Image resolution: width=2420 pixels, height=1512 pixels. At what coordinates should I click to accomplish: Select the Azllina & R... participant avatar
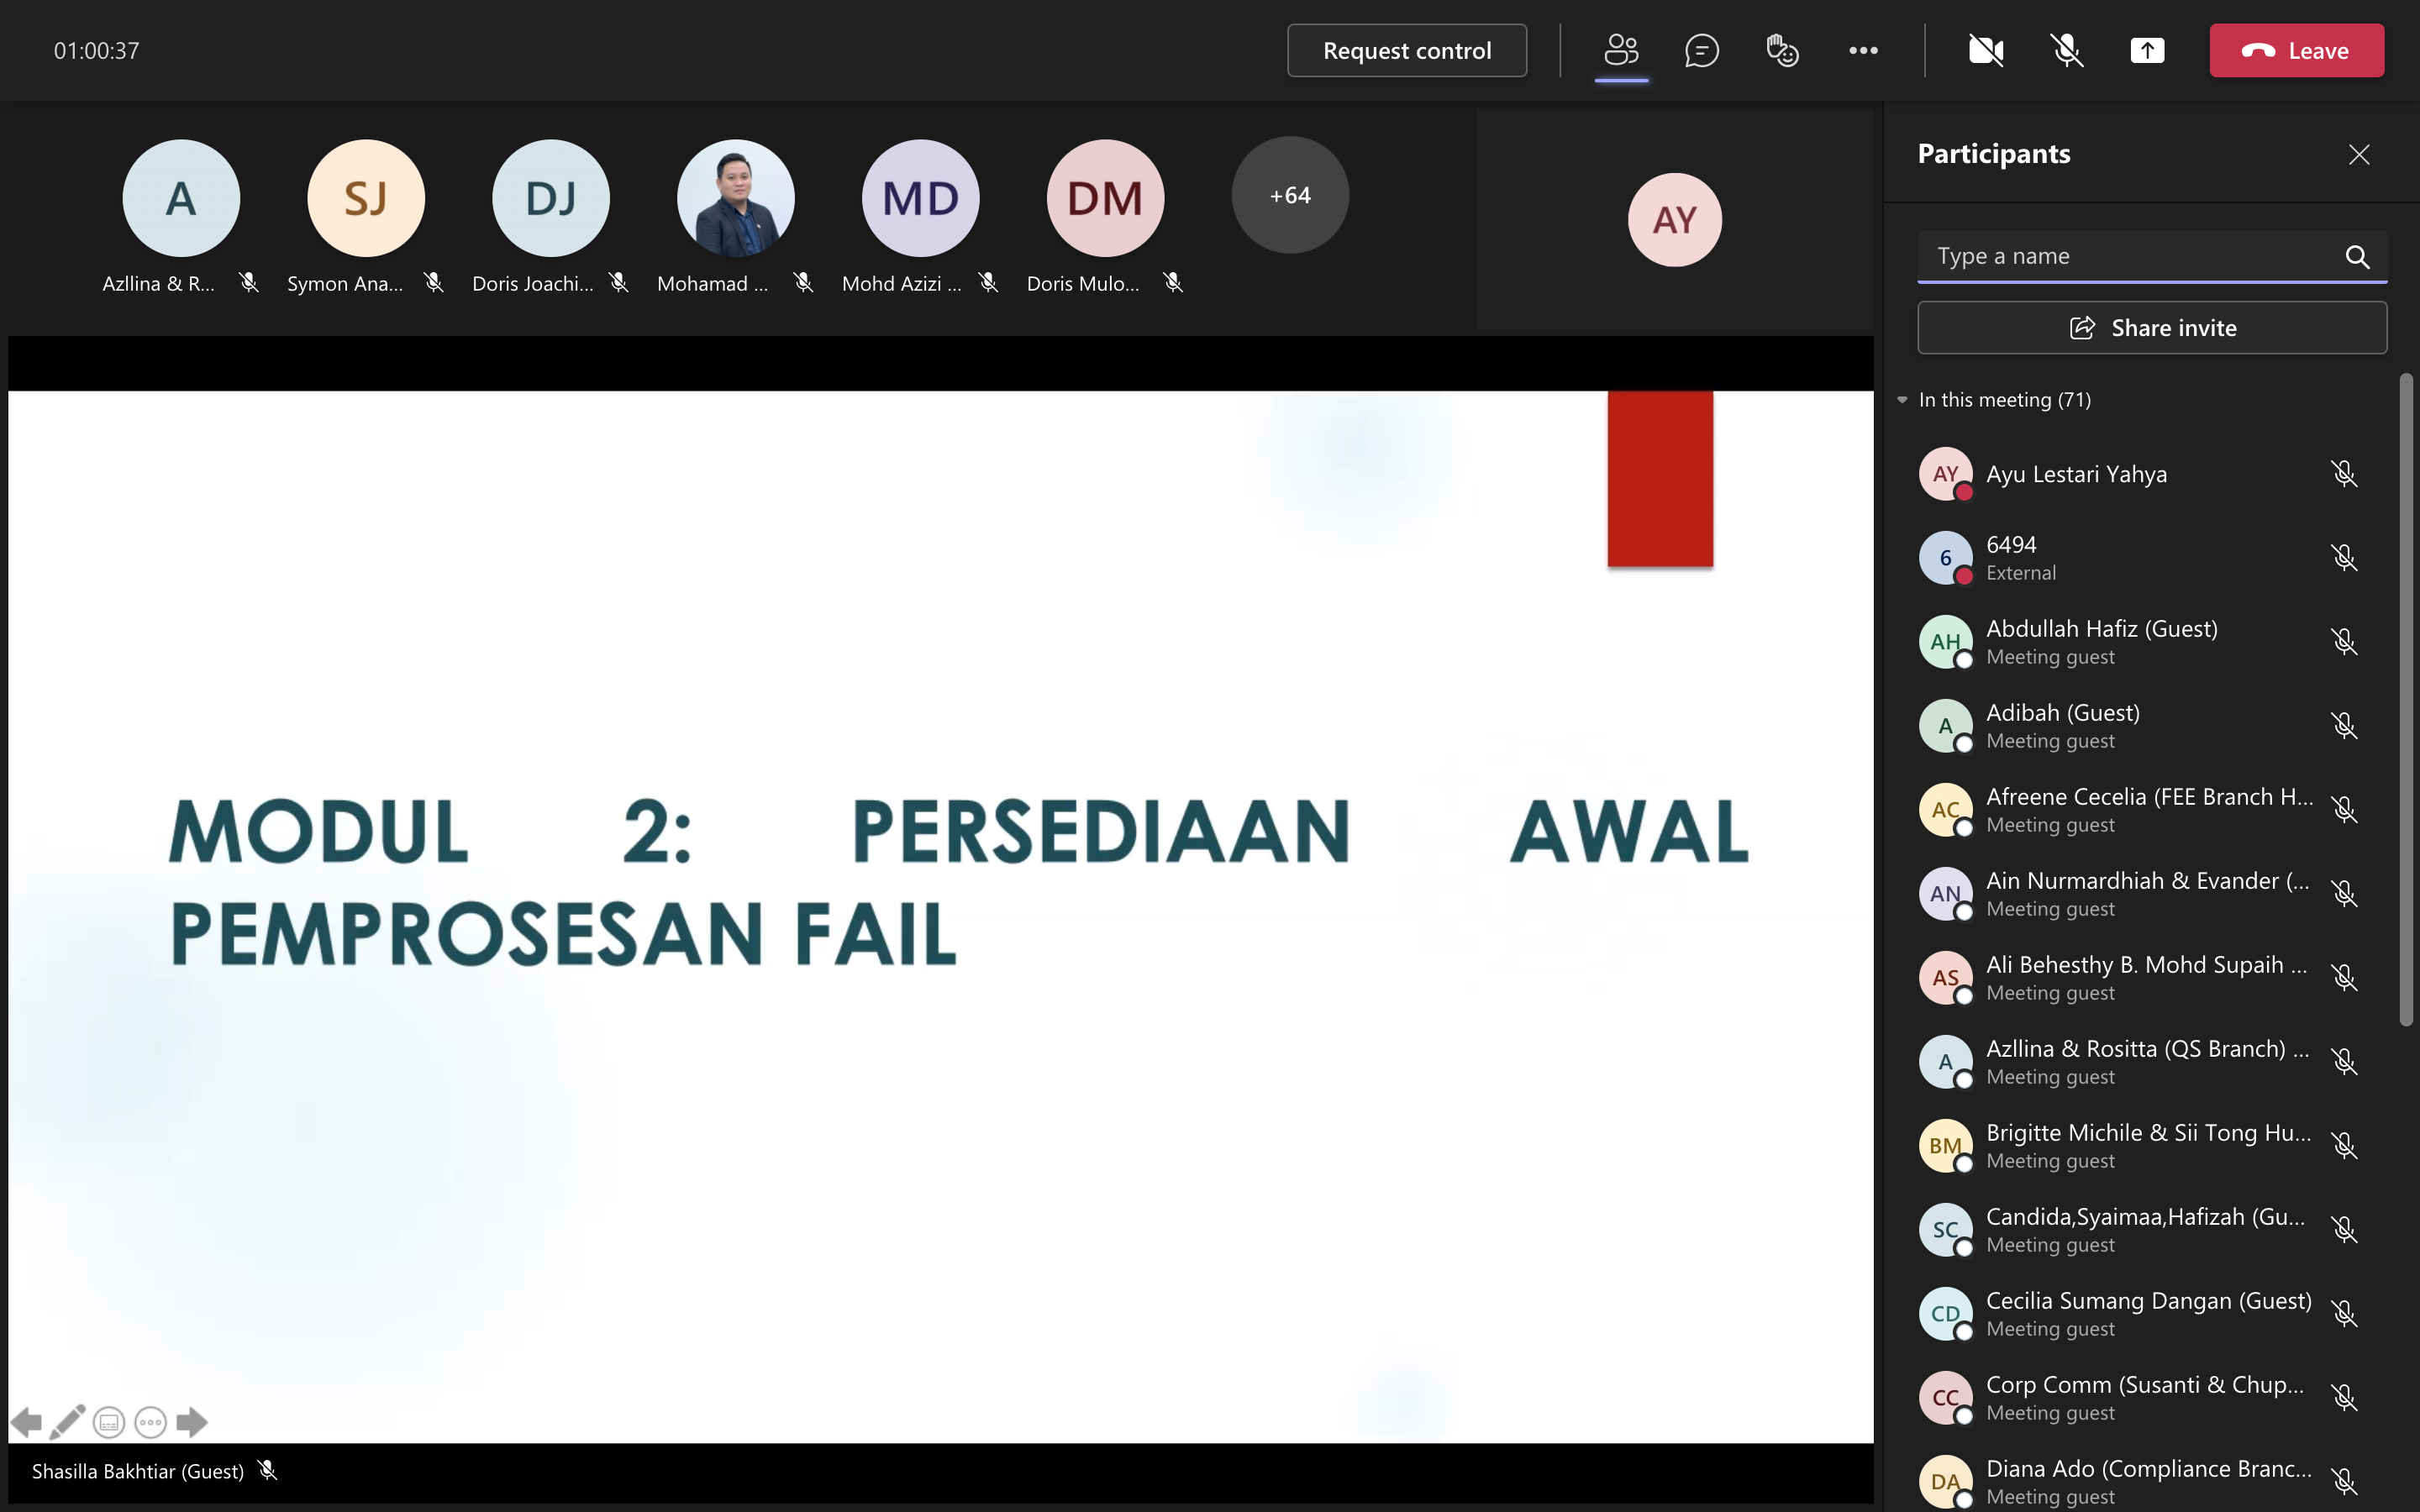181,198
